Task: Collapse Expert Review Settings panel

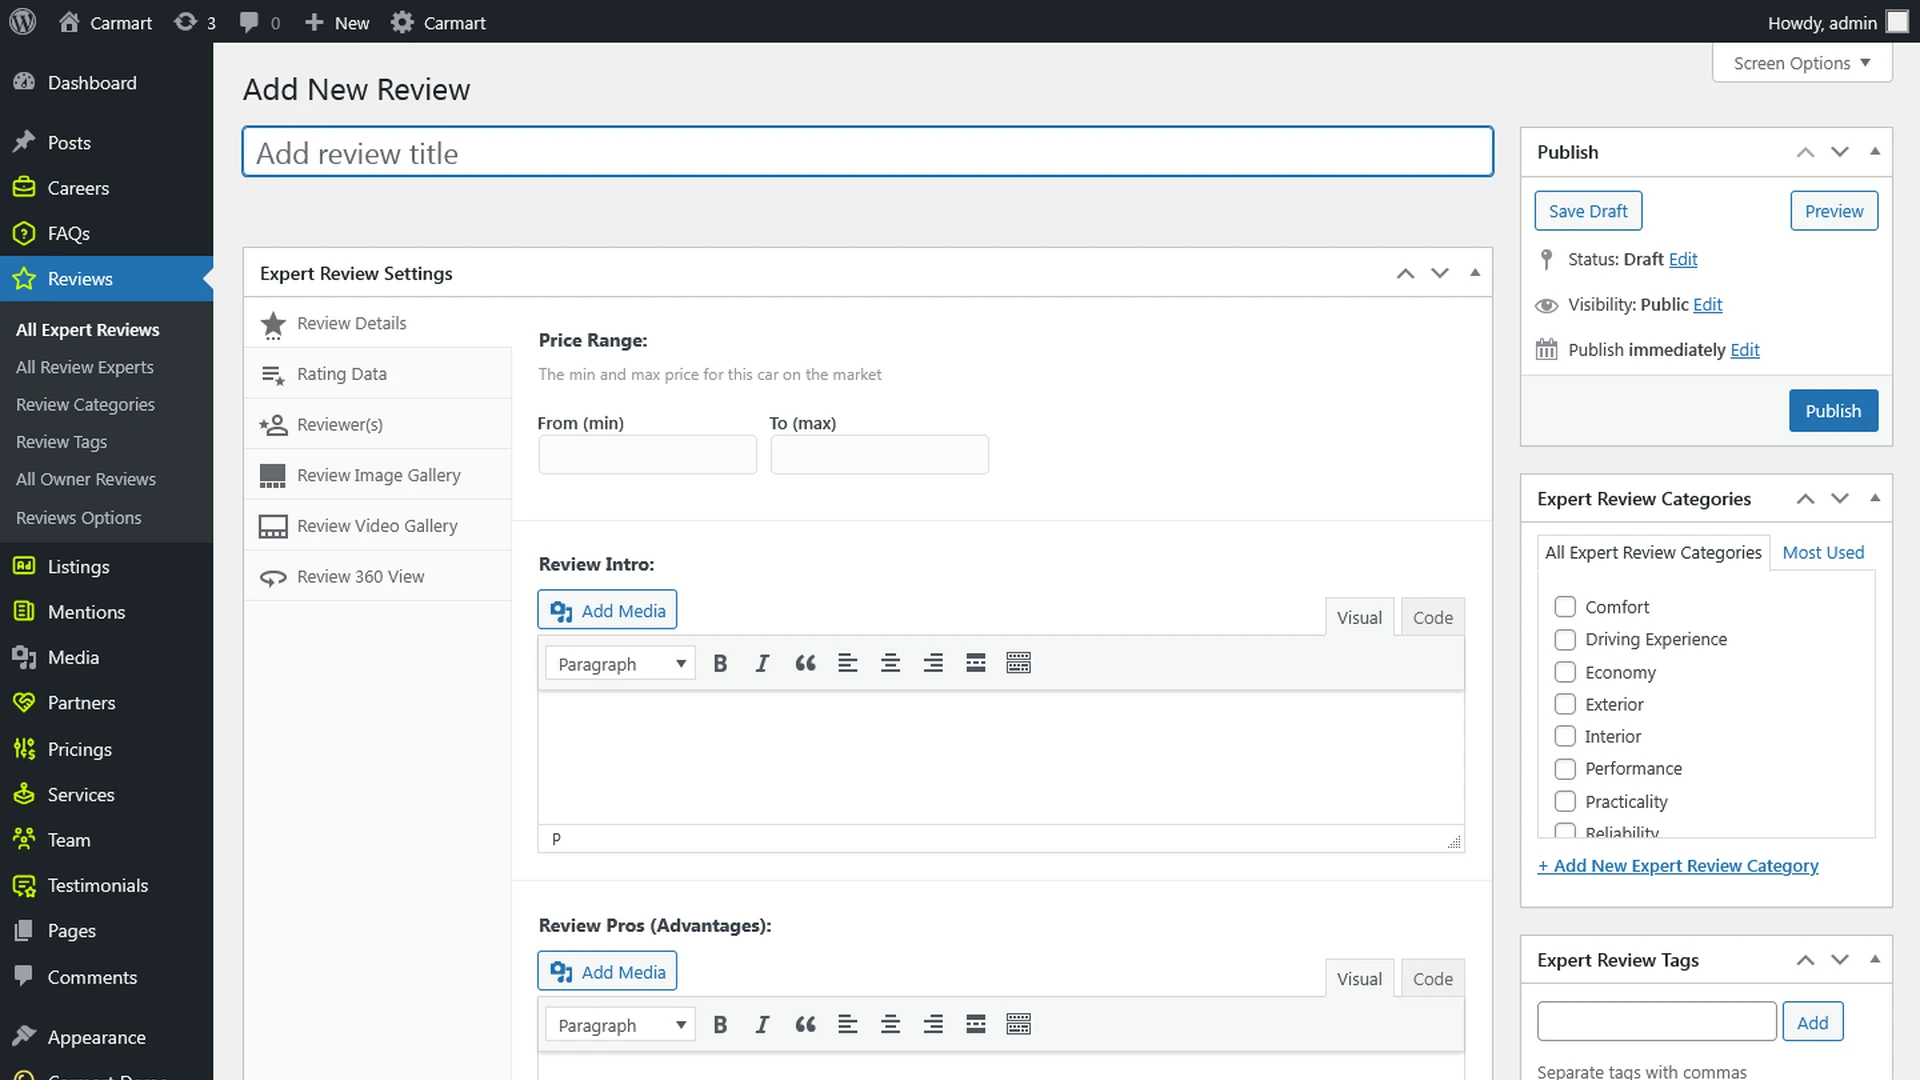Action: tap(1475, 273)
